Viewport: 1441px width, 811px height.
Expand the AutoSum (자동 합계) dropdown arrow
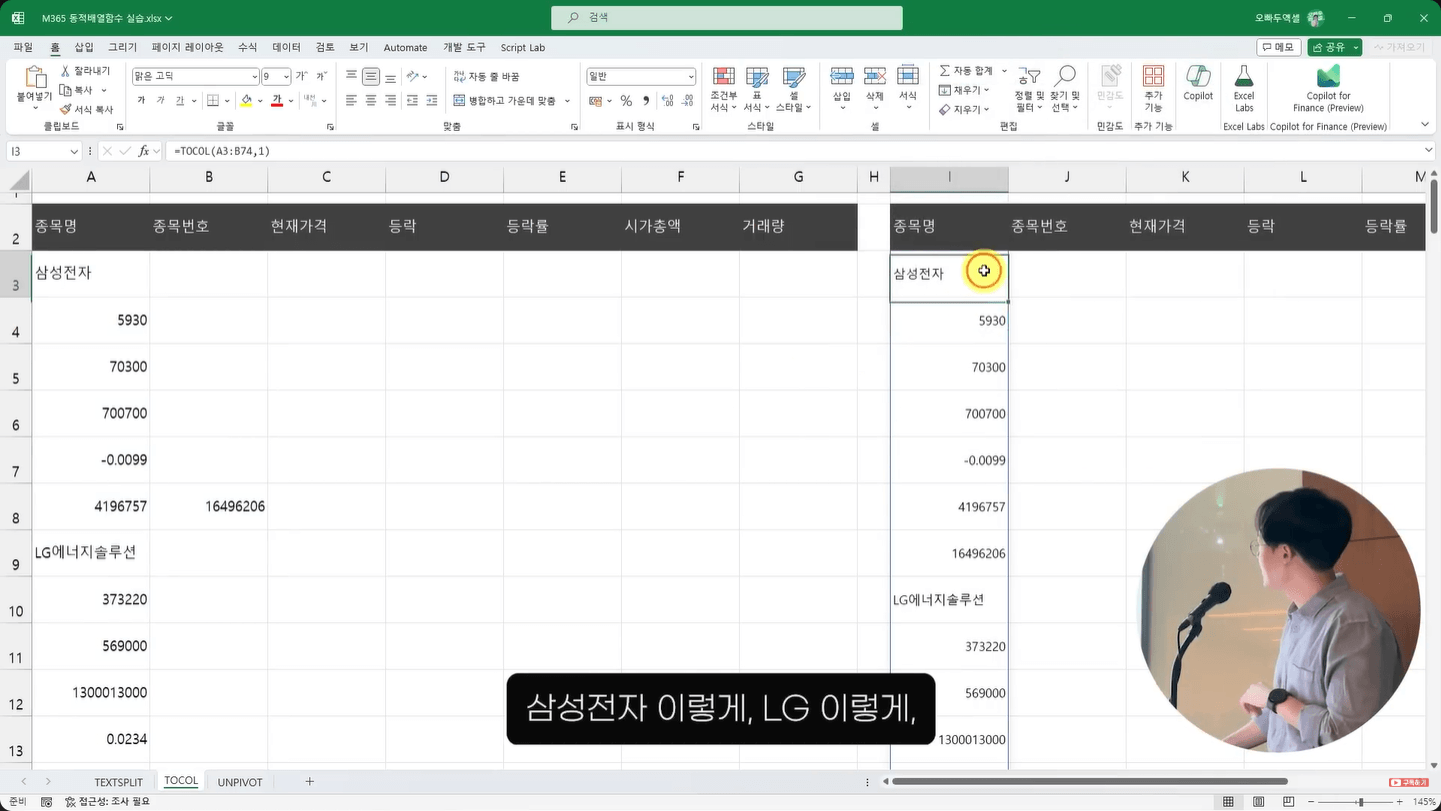tap(1004, 71)
